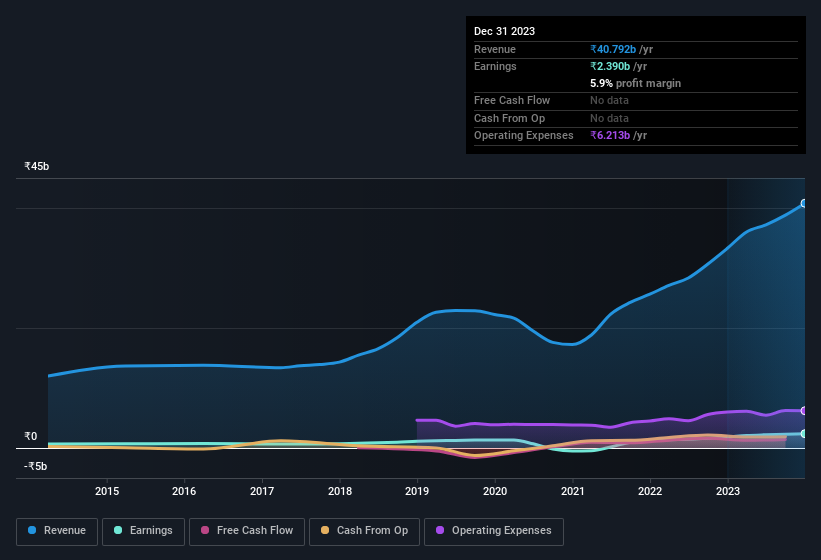Click the purple Operating Expenses endpoint marker
The image size is (821, 560).
pos(804,411)
